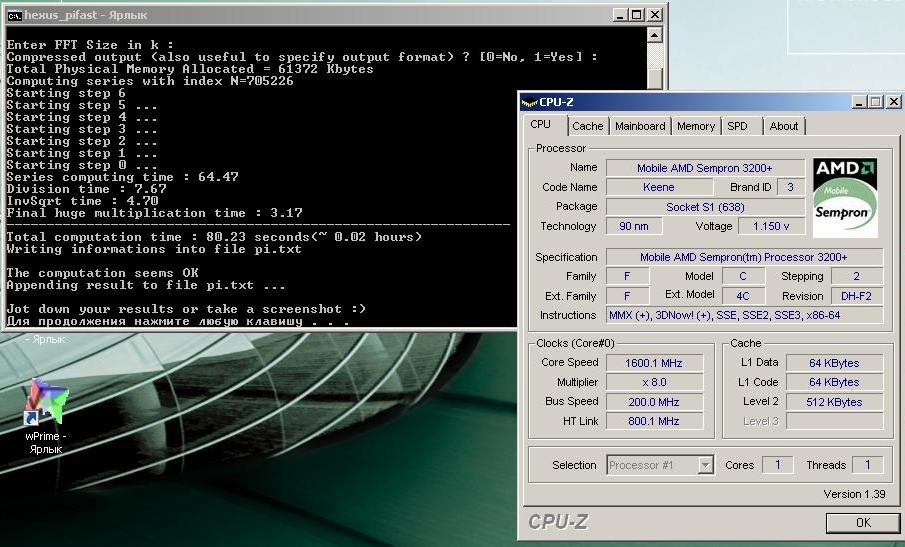This screenshot has width=905, height=547.
Task: Click the 'Version 1.39' label in CPU-Z
Action: coord(854,494)
